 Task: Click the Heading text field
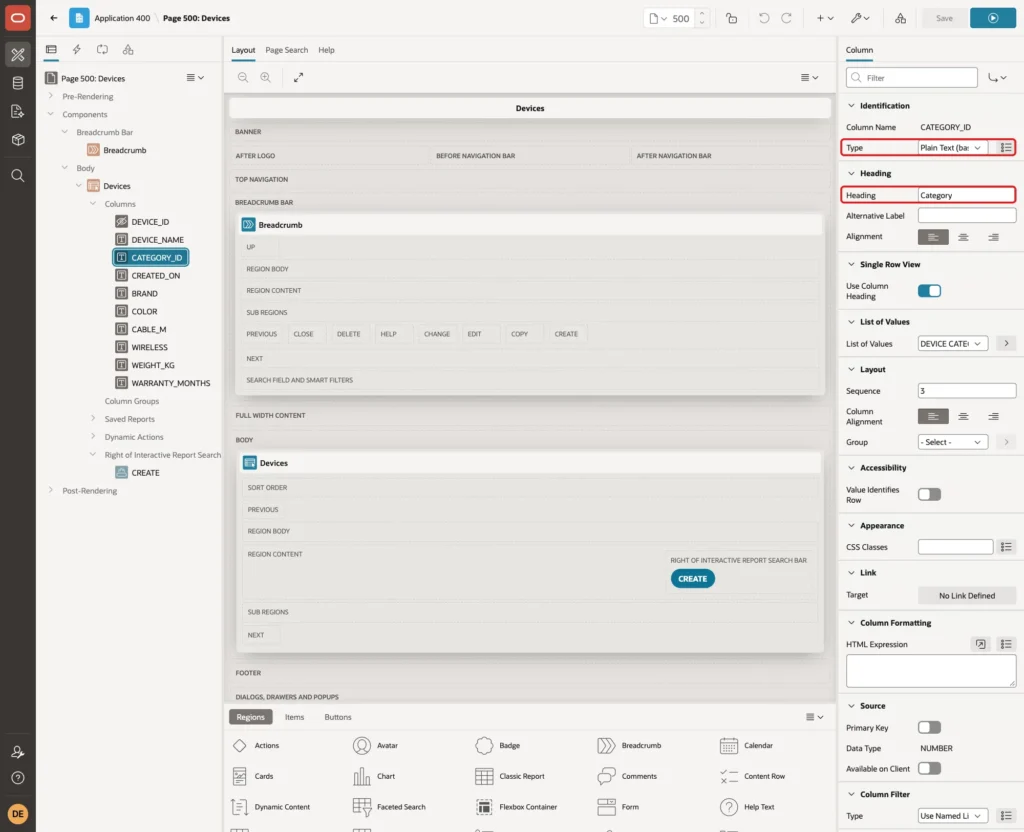point(967,195)
